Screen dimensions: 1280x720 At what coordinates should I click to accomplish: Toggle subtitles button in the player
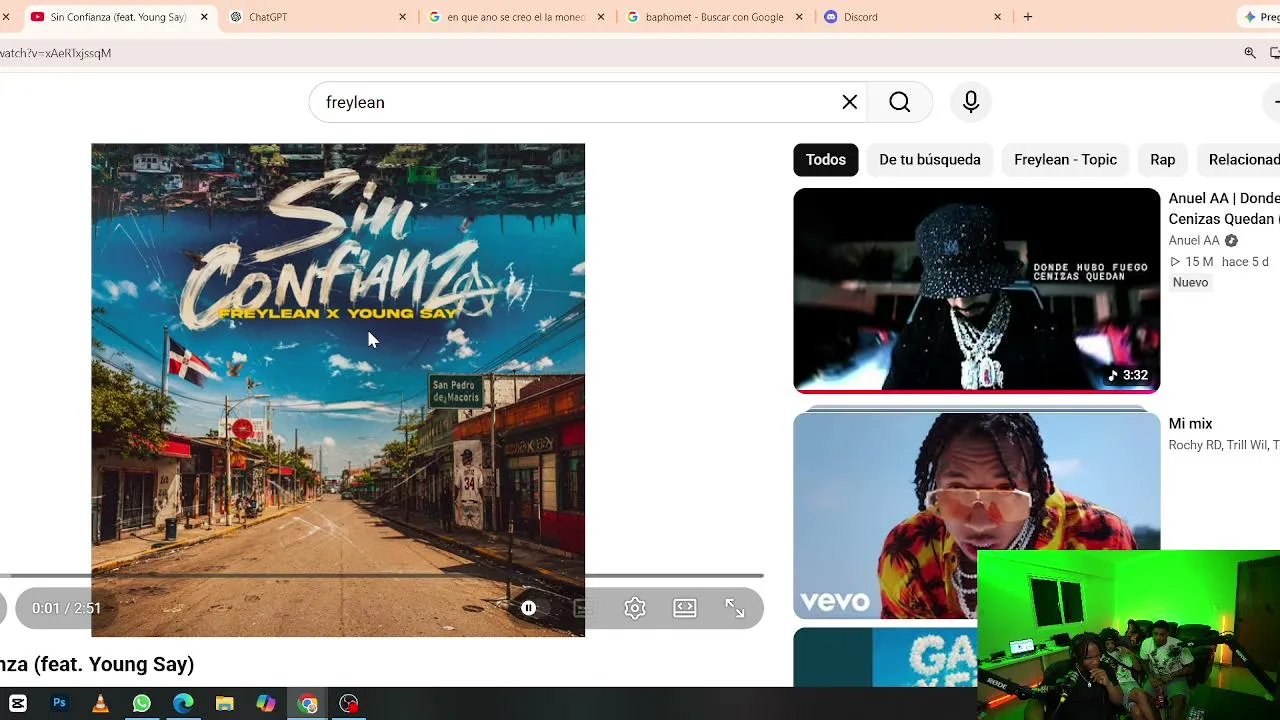tap(585, 608)
